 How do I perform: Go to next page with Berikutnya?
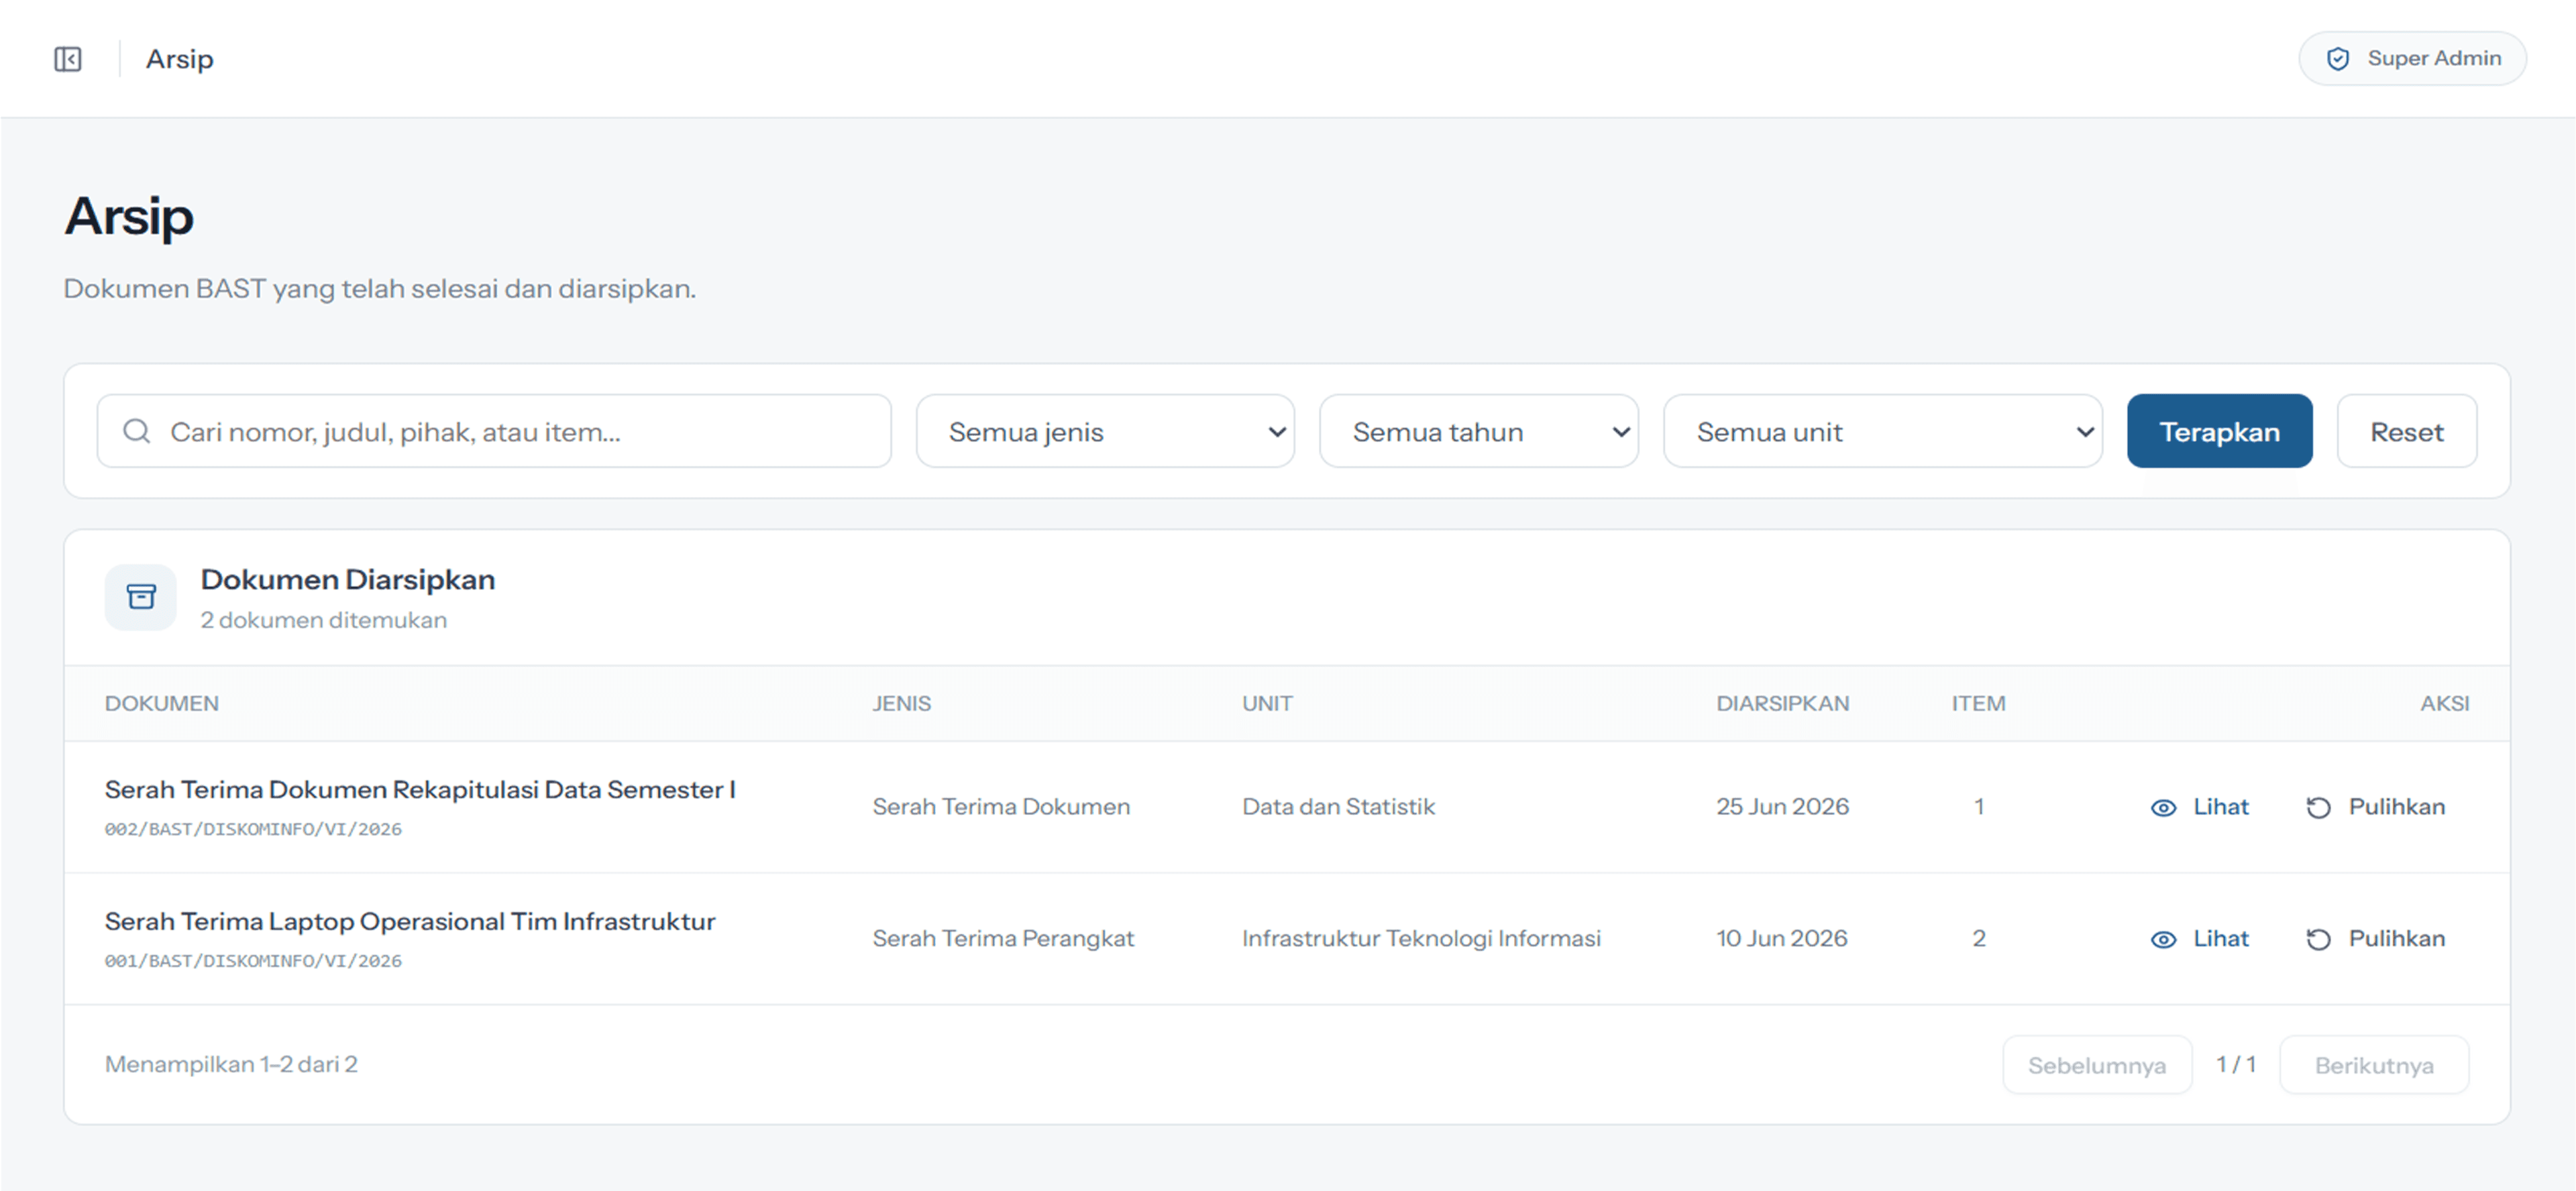[2374, 1065]
